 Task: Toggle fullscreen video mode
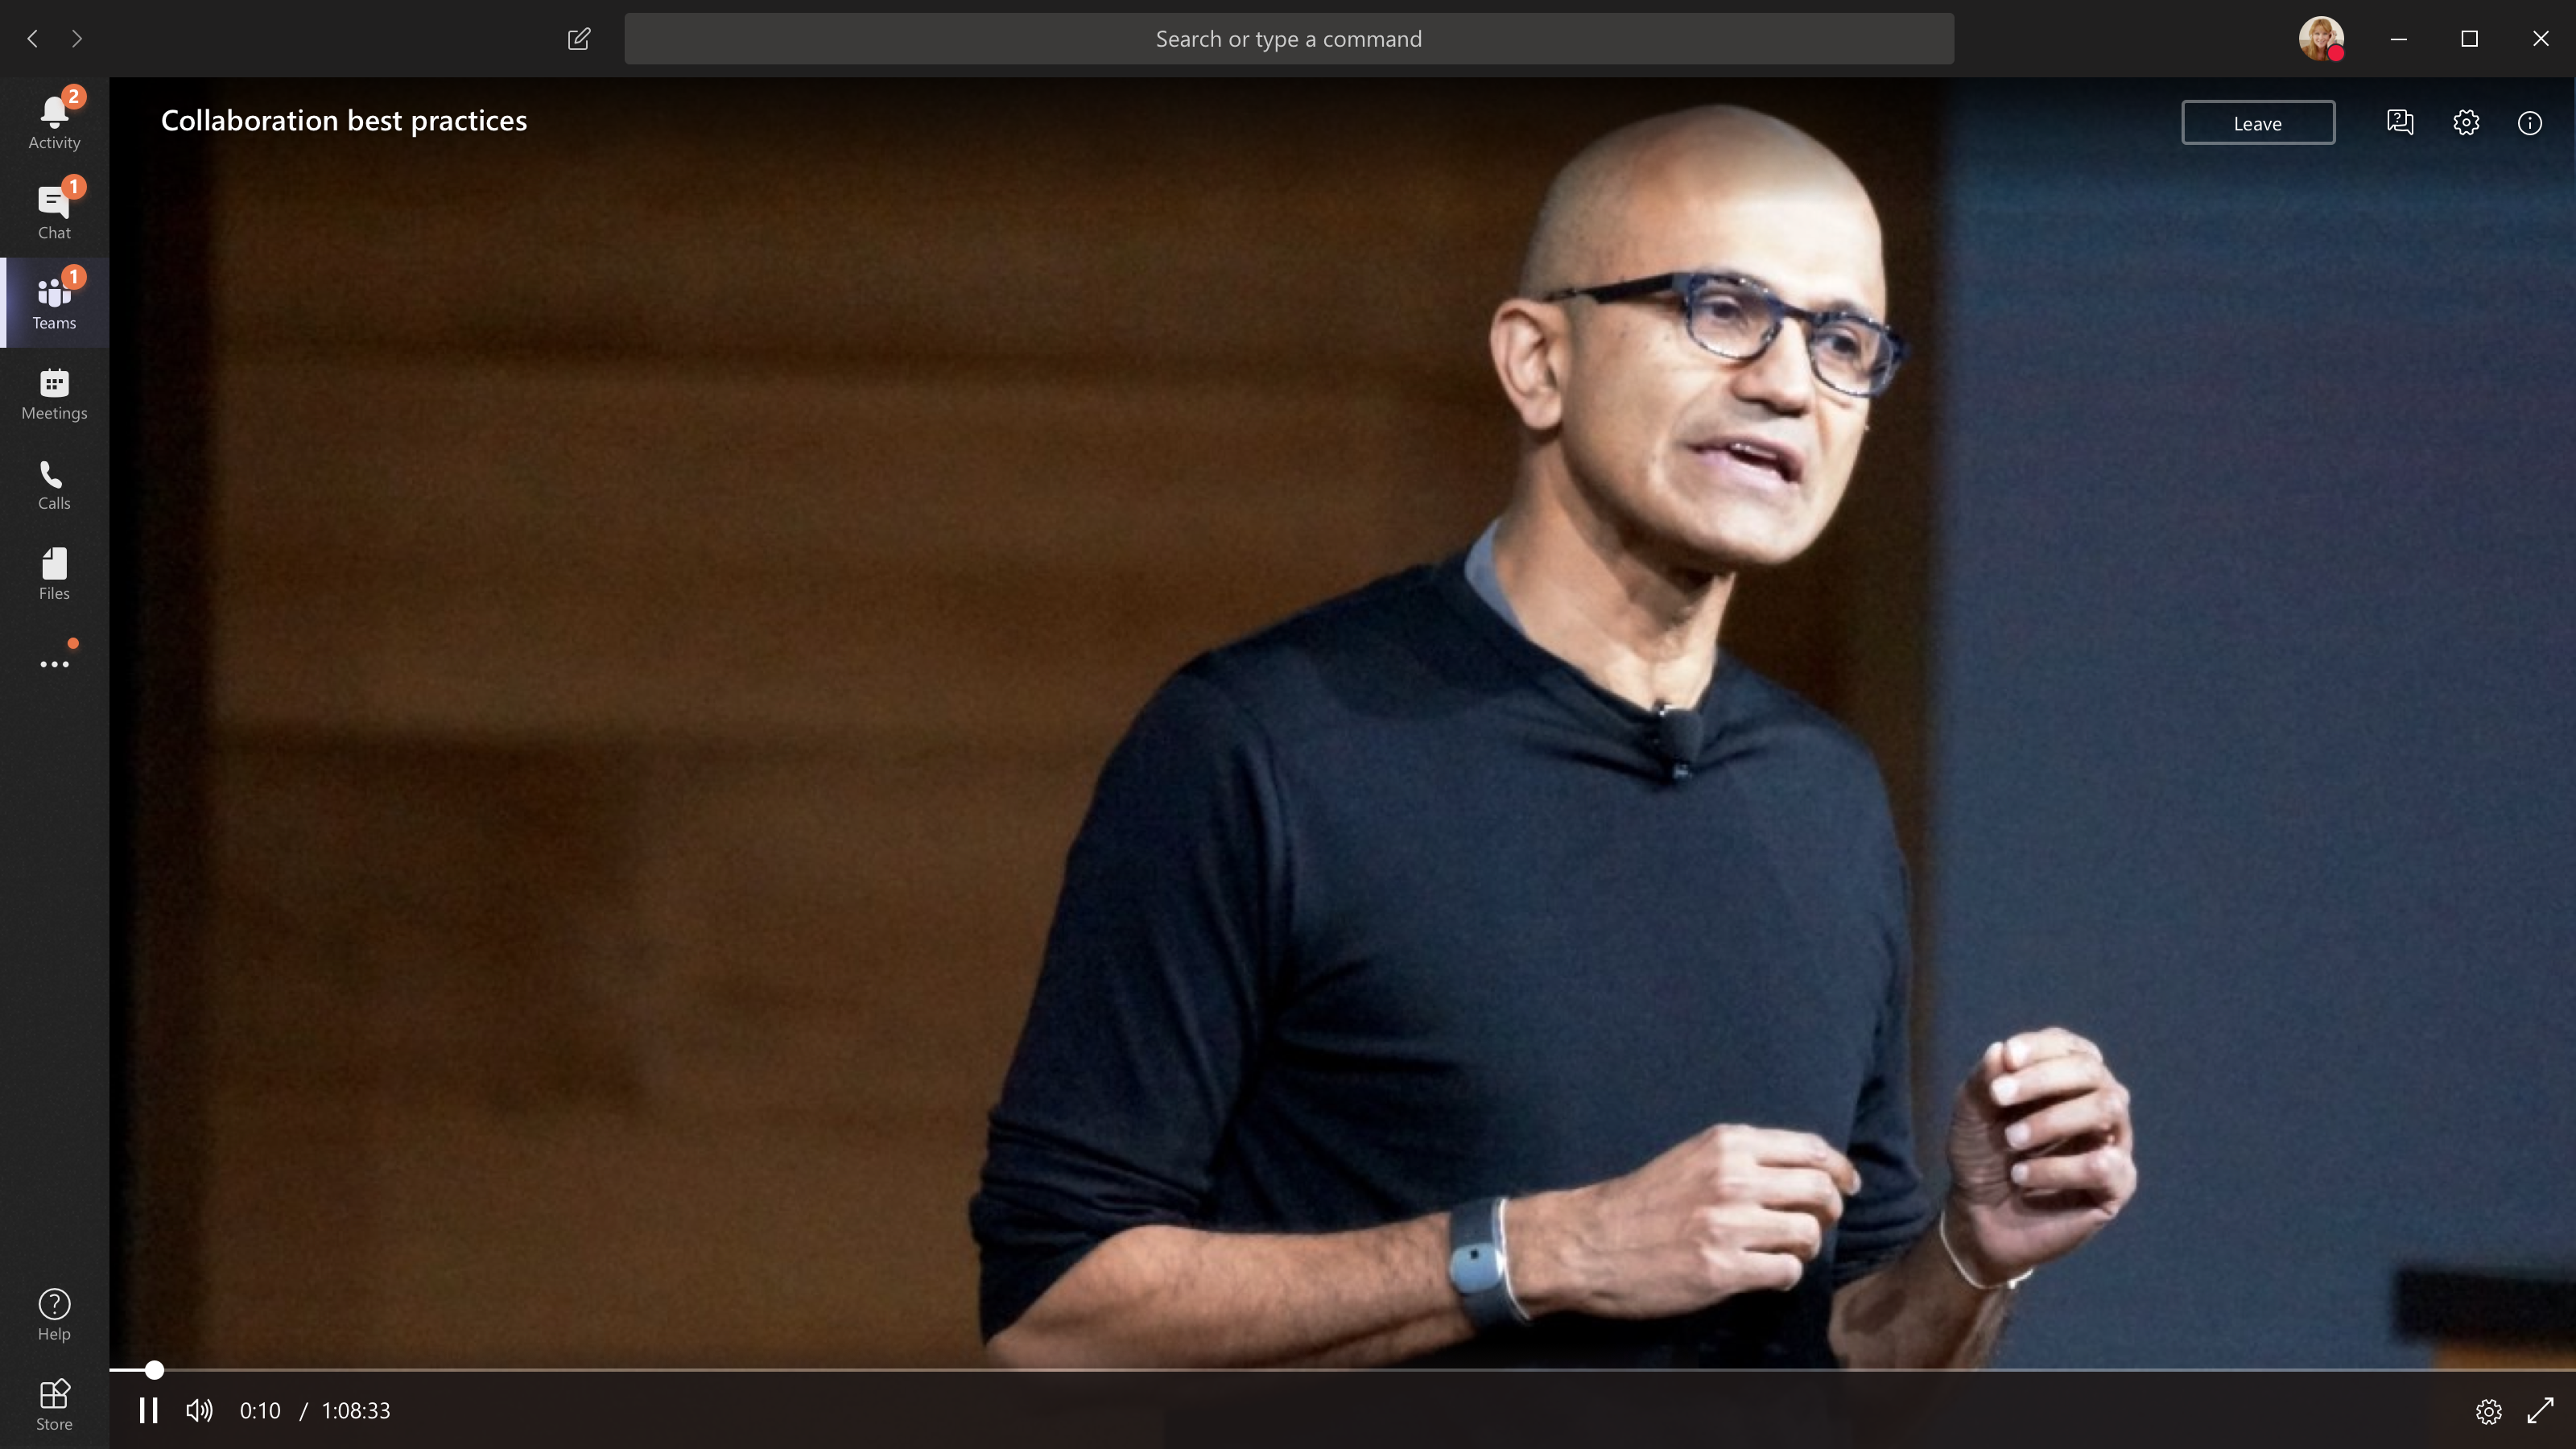pos(2541,1410)
